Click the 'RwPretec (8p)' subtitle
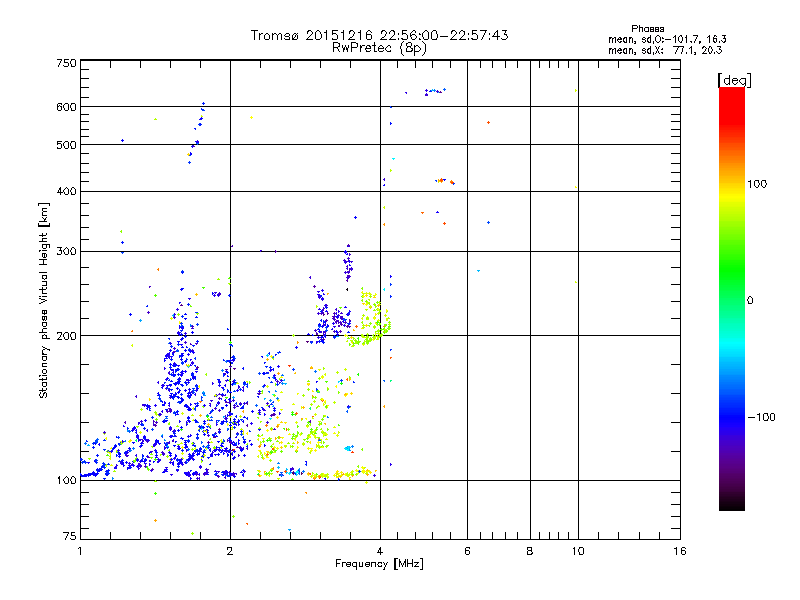The width and height of the screenshot is (800, 600). click(379, 48)
